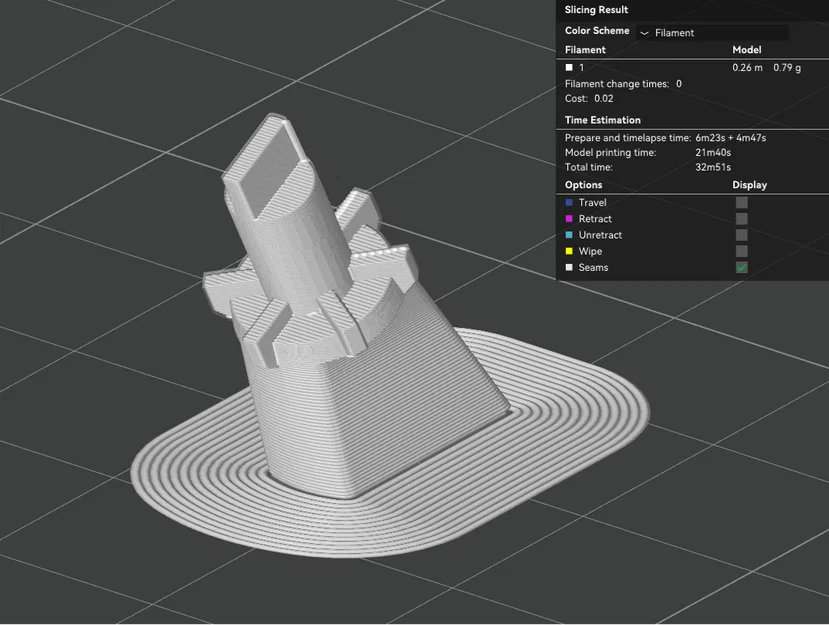Click the Filament column header
Viewport: 829px width, 625px height.
click(x=585, y=50)
